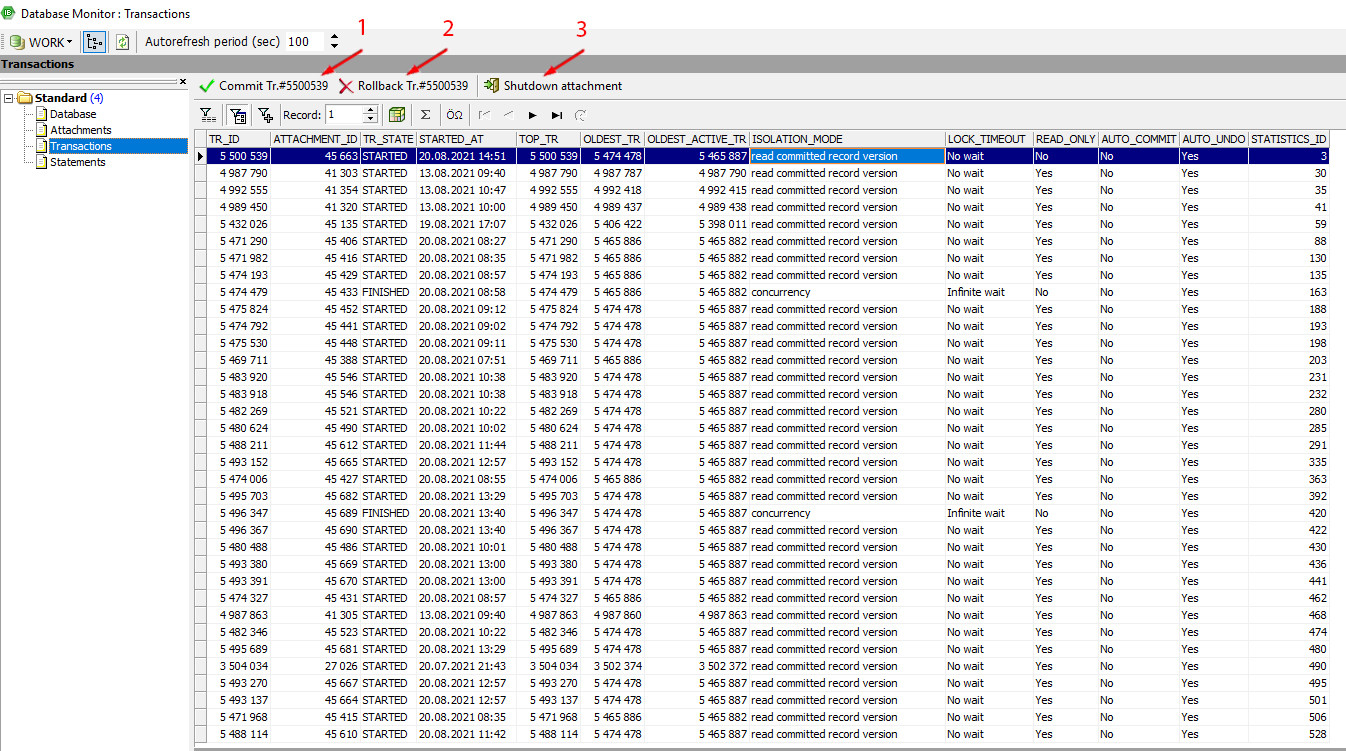Click STARTED_AT column header

pos(466,139)
